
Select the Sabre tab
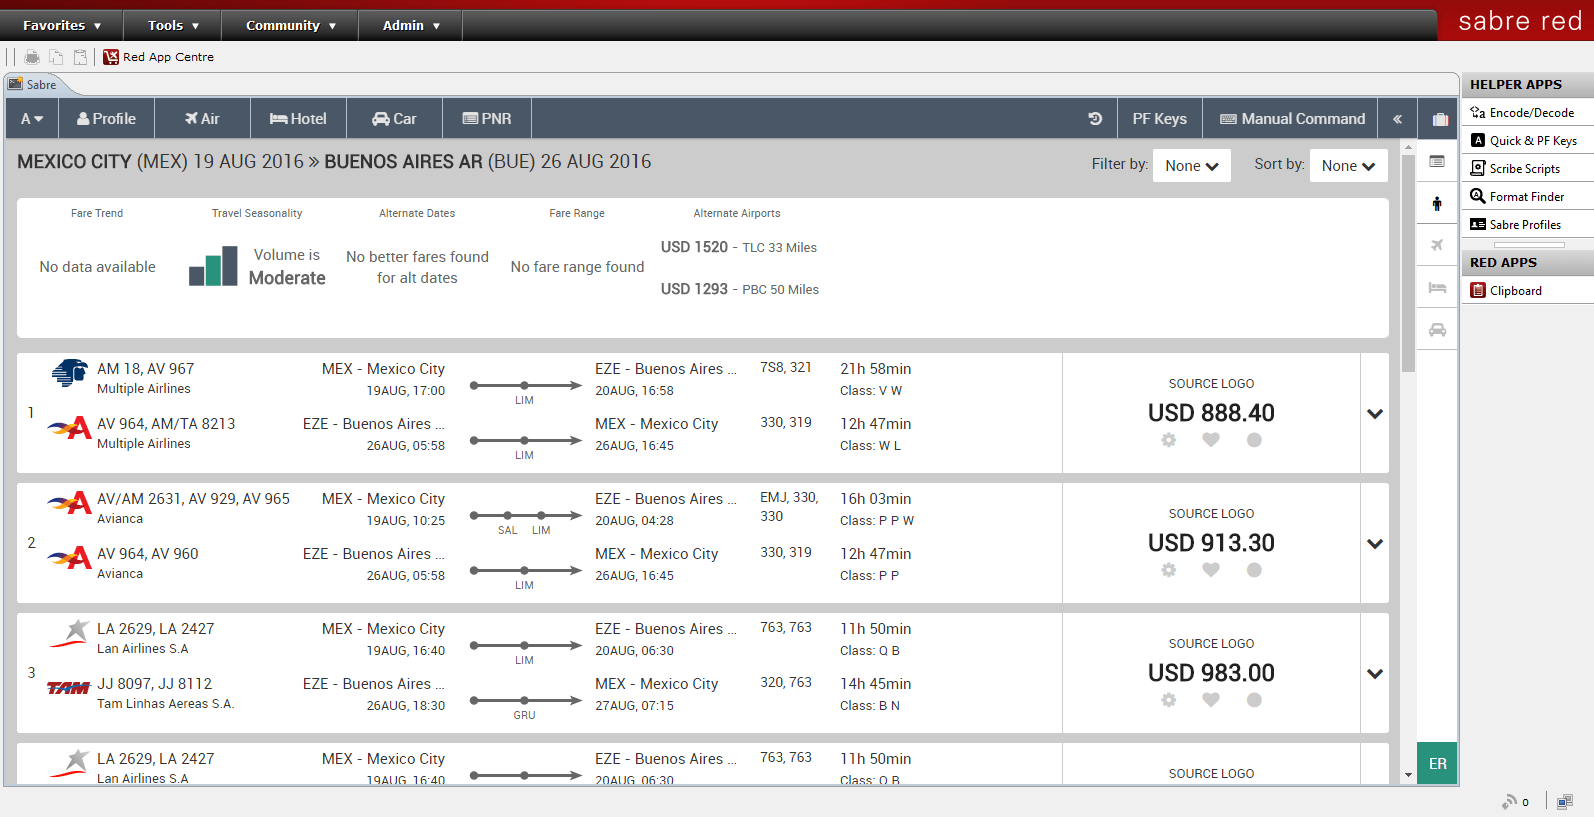pos(33,85)
